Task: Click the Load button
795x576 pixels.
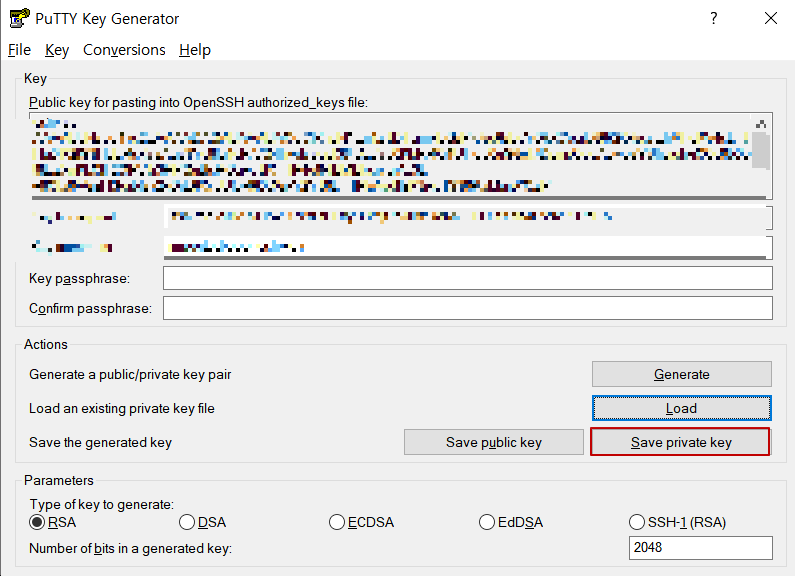Action: pos(681,408)
